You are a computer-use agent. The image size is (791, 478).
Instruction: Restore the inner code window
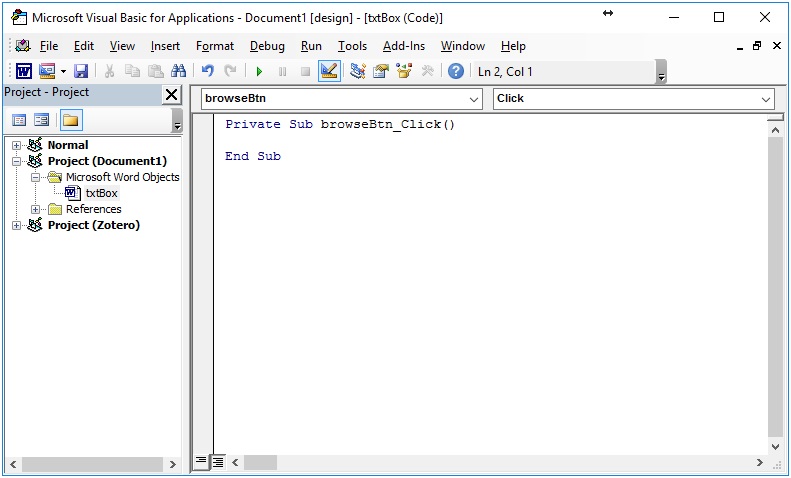click(757, 46)
